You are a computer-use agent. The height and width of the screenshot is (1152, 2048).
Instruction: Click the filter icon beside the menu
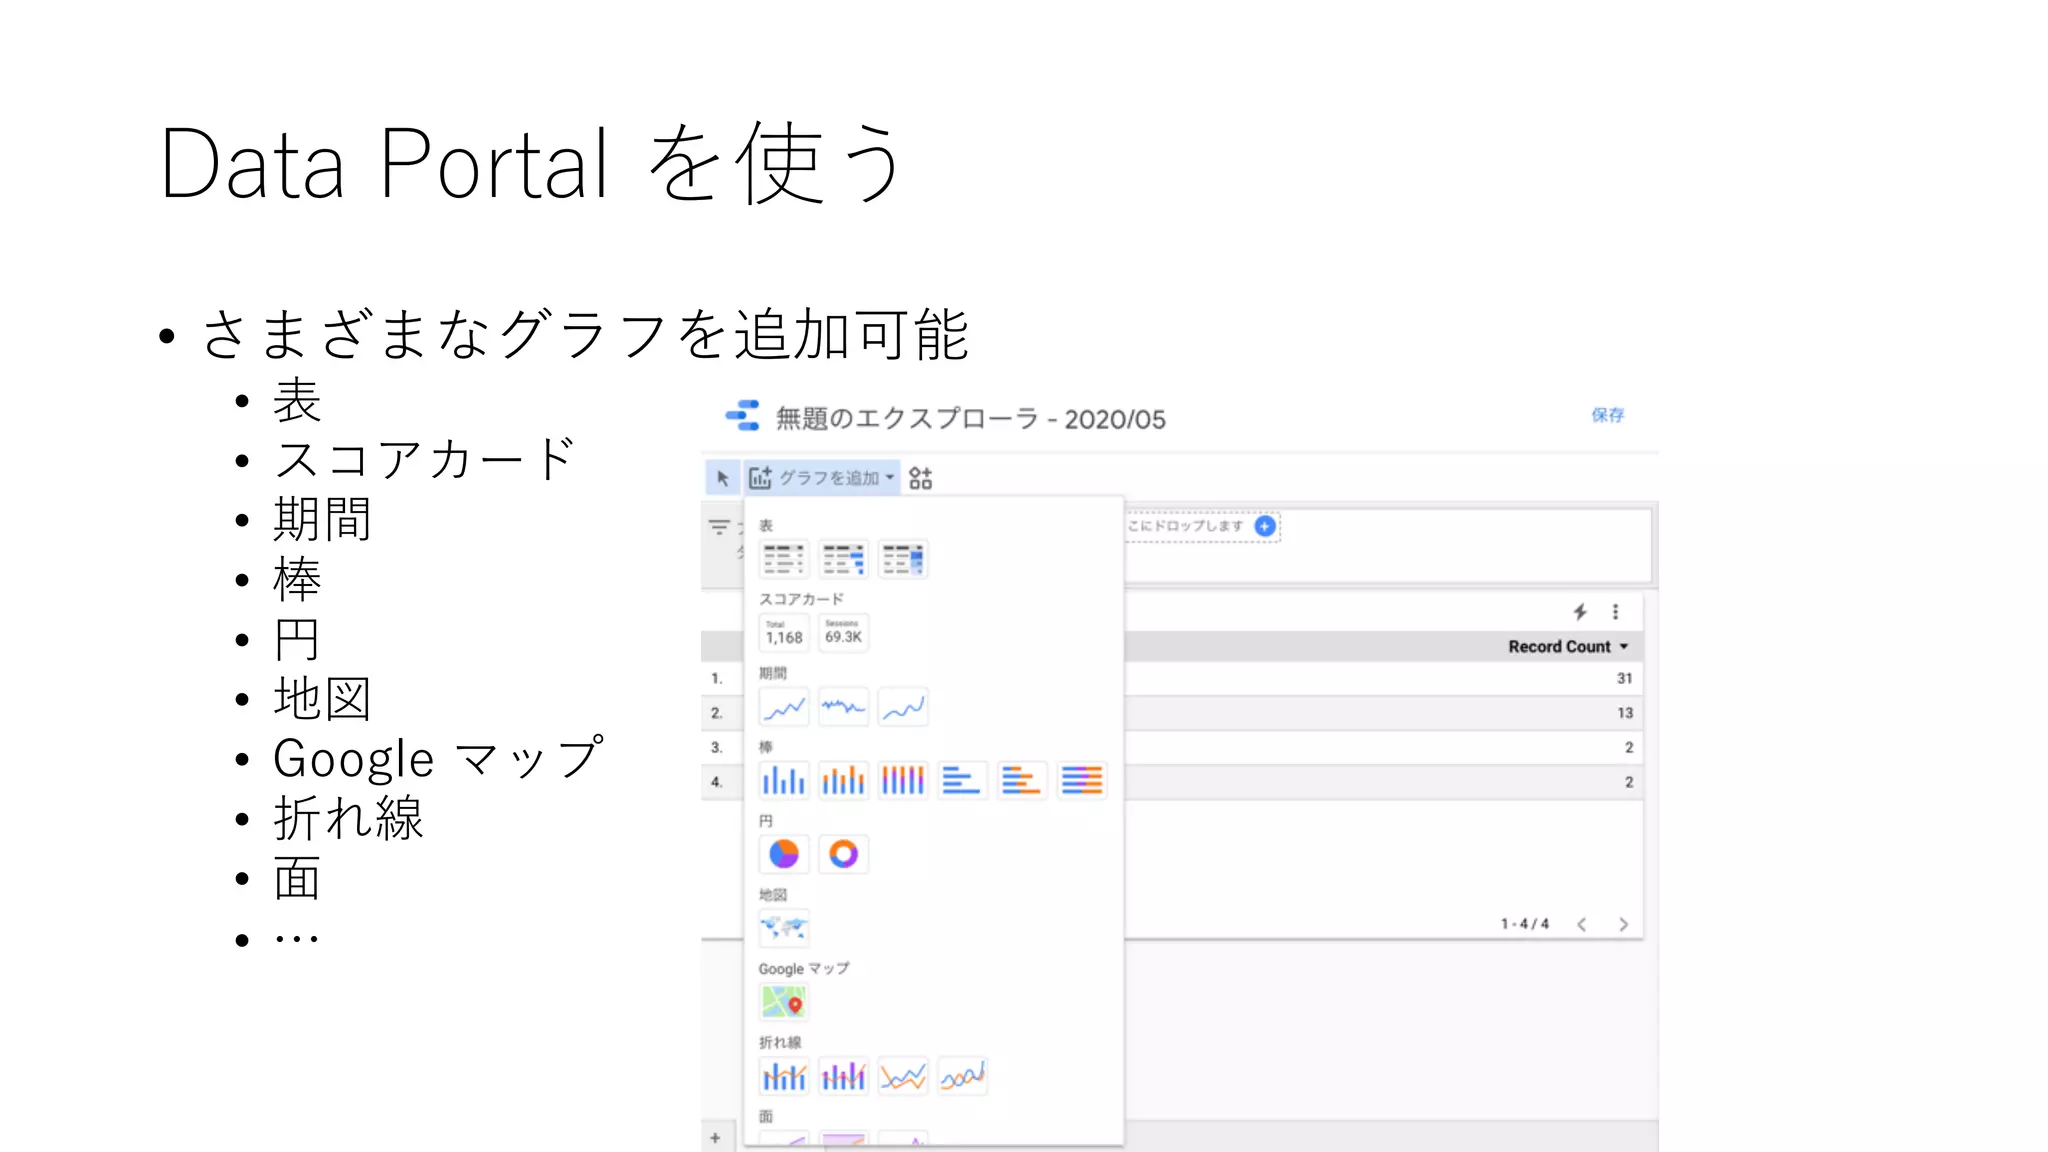pos(719,526)
